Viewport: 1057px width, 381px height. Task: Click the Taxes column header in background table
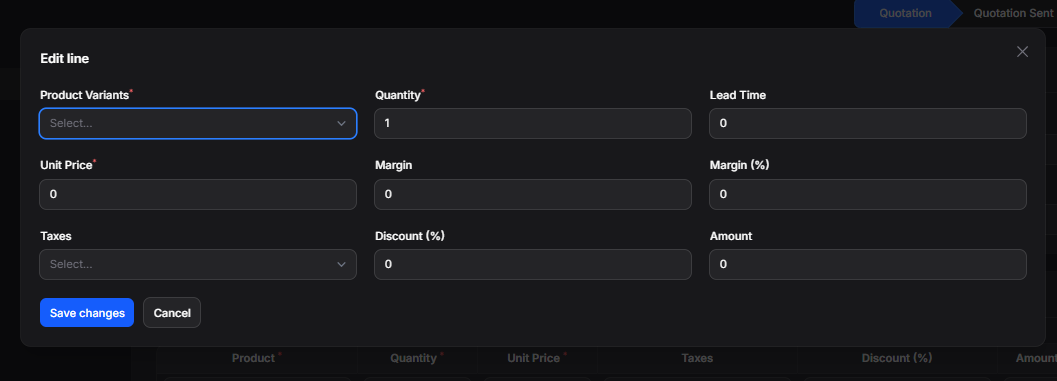coord(697,358)
